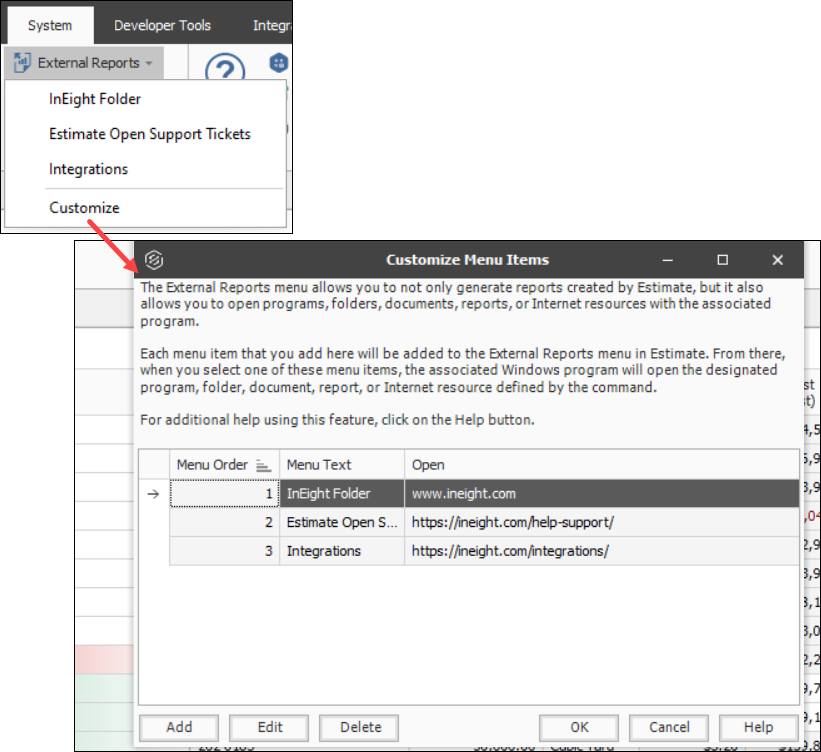Confirm changes with the OK button
This screenshot has height=752, width=821.
click(579, 727)
